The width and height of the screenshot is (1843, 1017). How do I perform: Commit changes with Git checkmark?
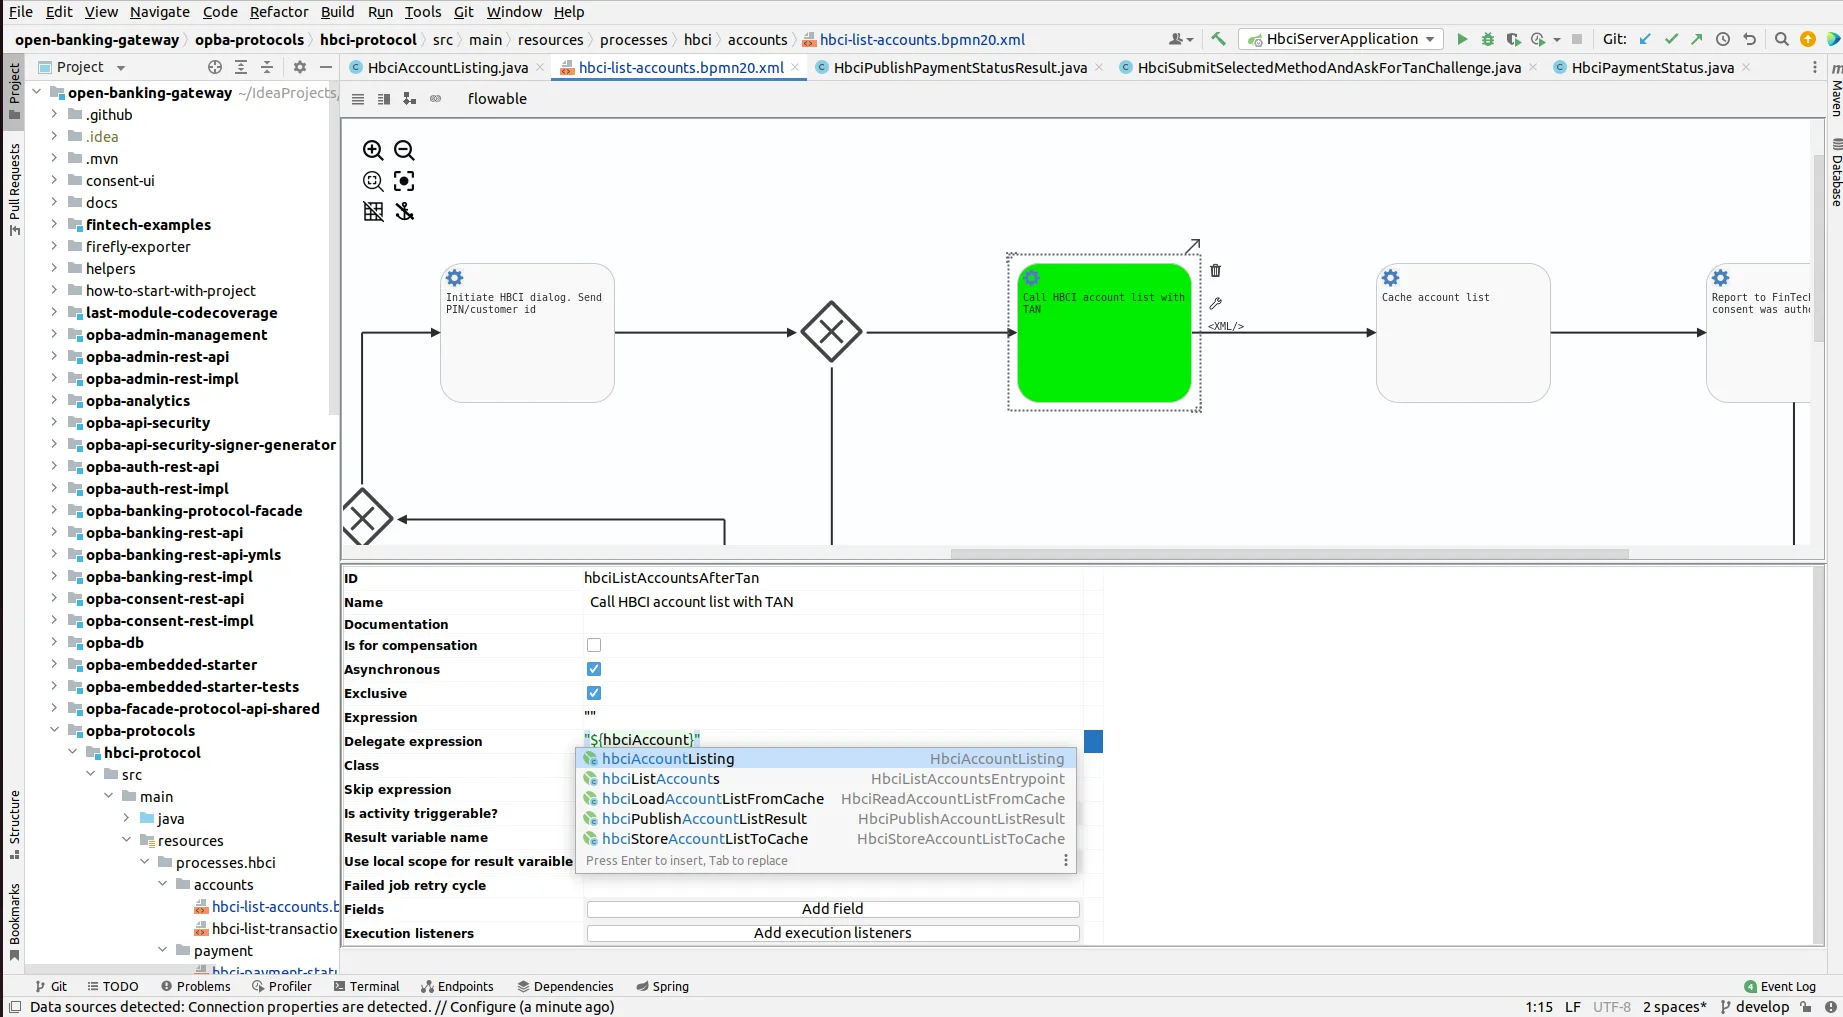[1671, 39]
